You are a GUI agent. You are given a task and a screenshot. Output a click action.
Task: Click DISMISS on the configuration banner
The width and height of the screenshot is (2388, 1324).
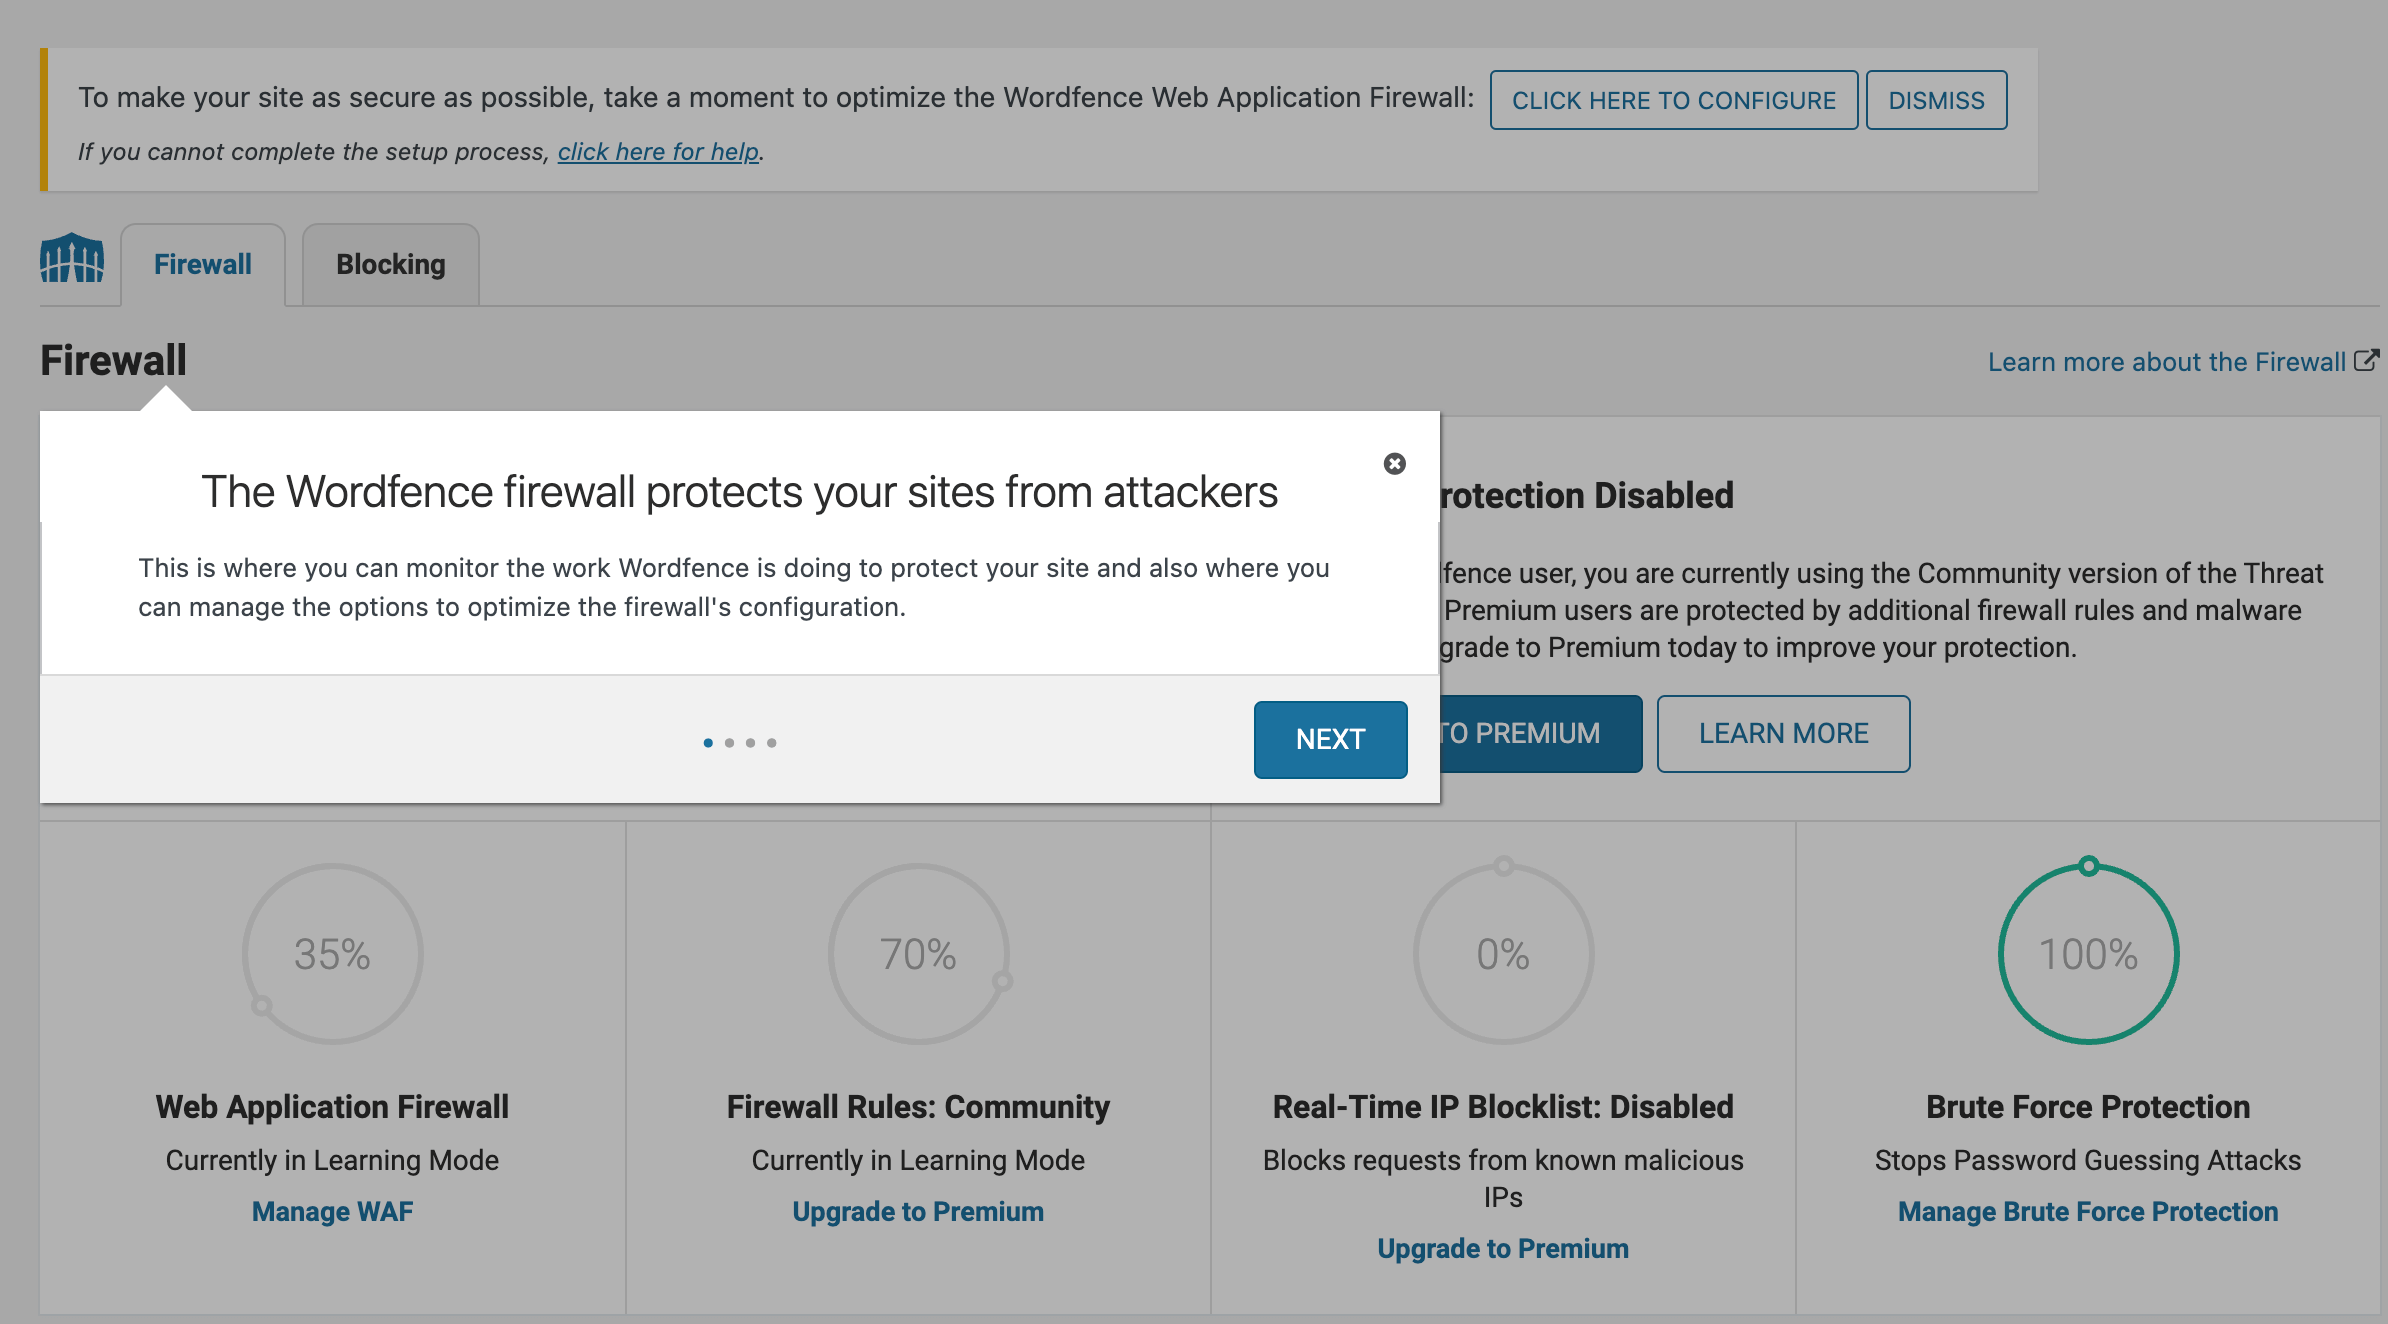[1936, 99]
